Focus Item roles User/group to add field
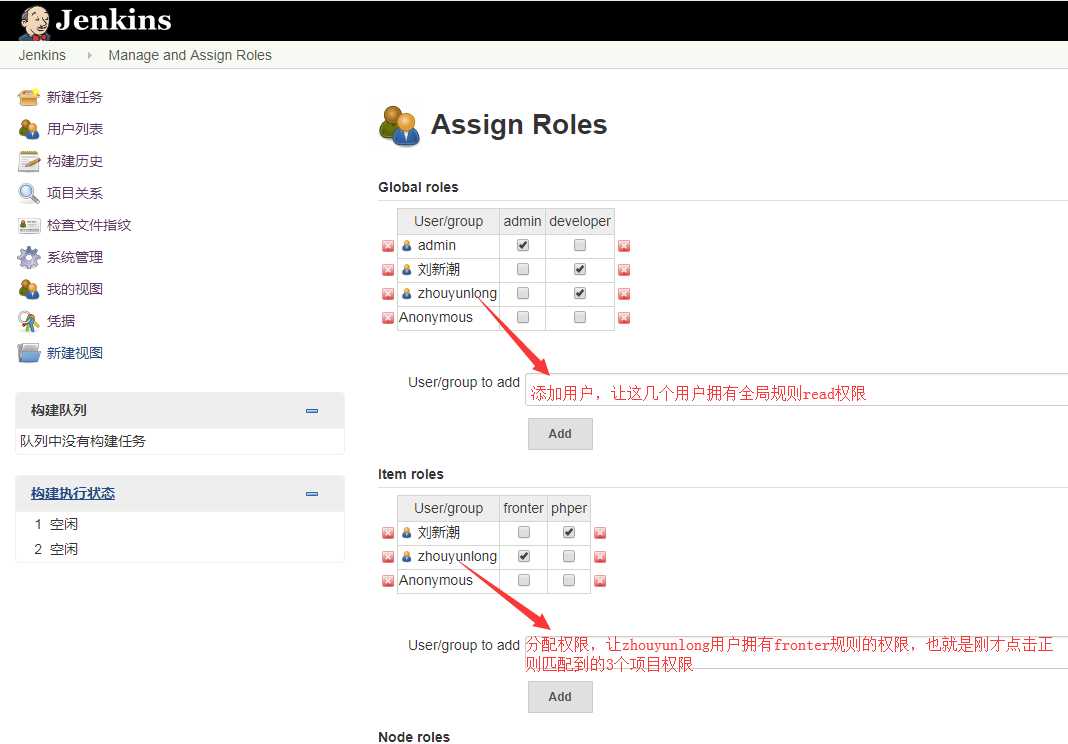This screenshot has width=1068, height=744. (x=796, y=652)
